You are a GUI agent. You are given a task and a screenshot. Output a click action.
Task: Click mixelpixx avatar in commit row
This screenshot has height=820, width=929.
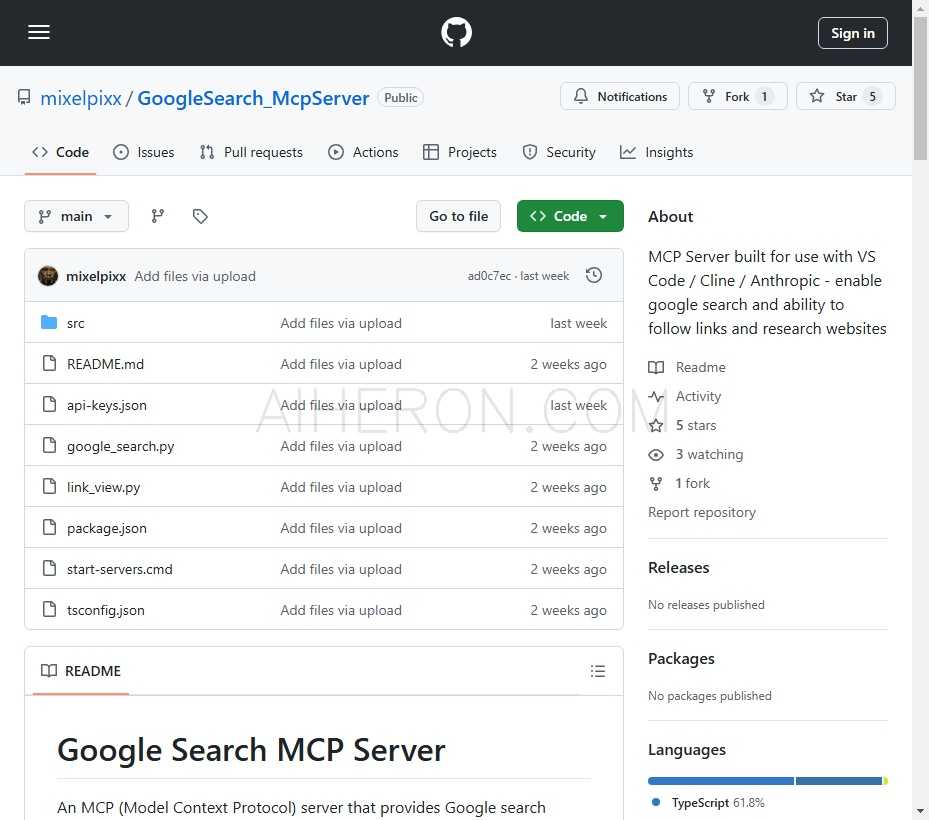pos(48,276)
